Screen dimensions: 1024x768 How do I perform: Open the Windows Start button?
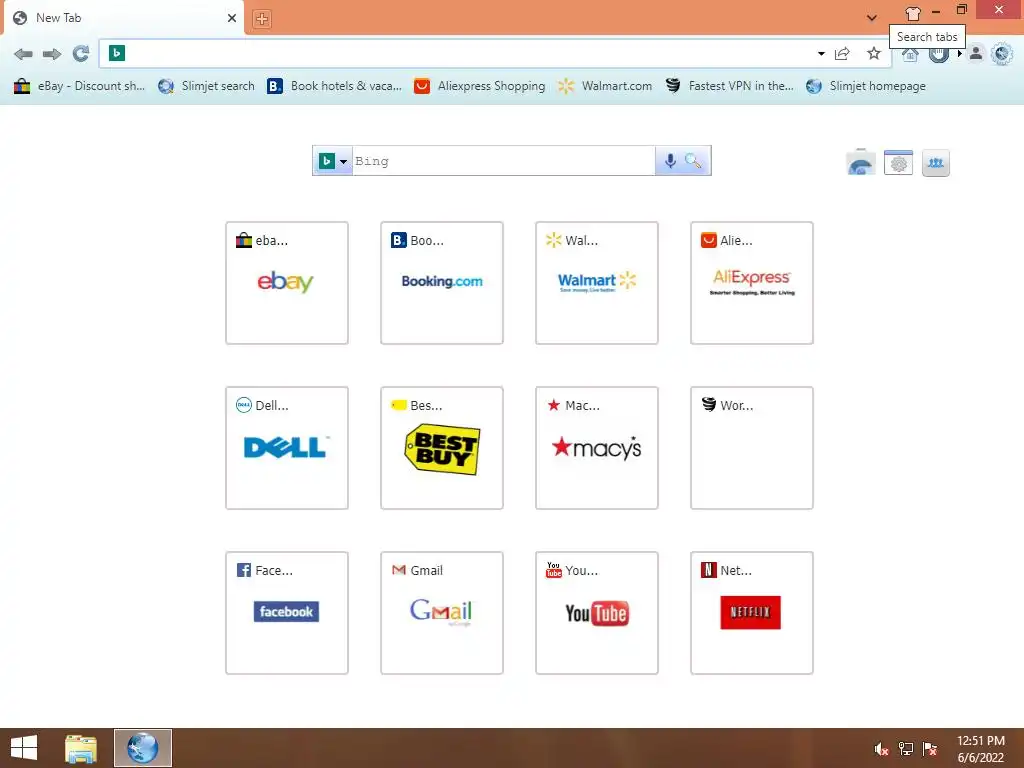(x=24, y=748)
